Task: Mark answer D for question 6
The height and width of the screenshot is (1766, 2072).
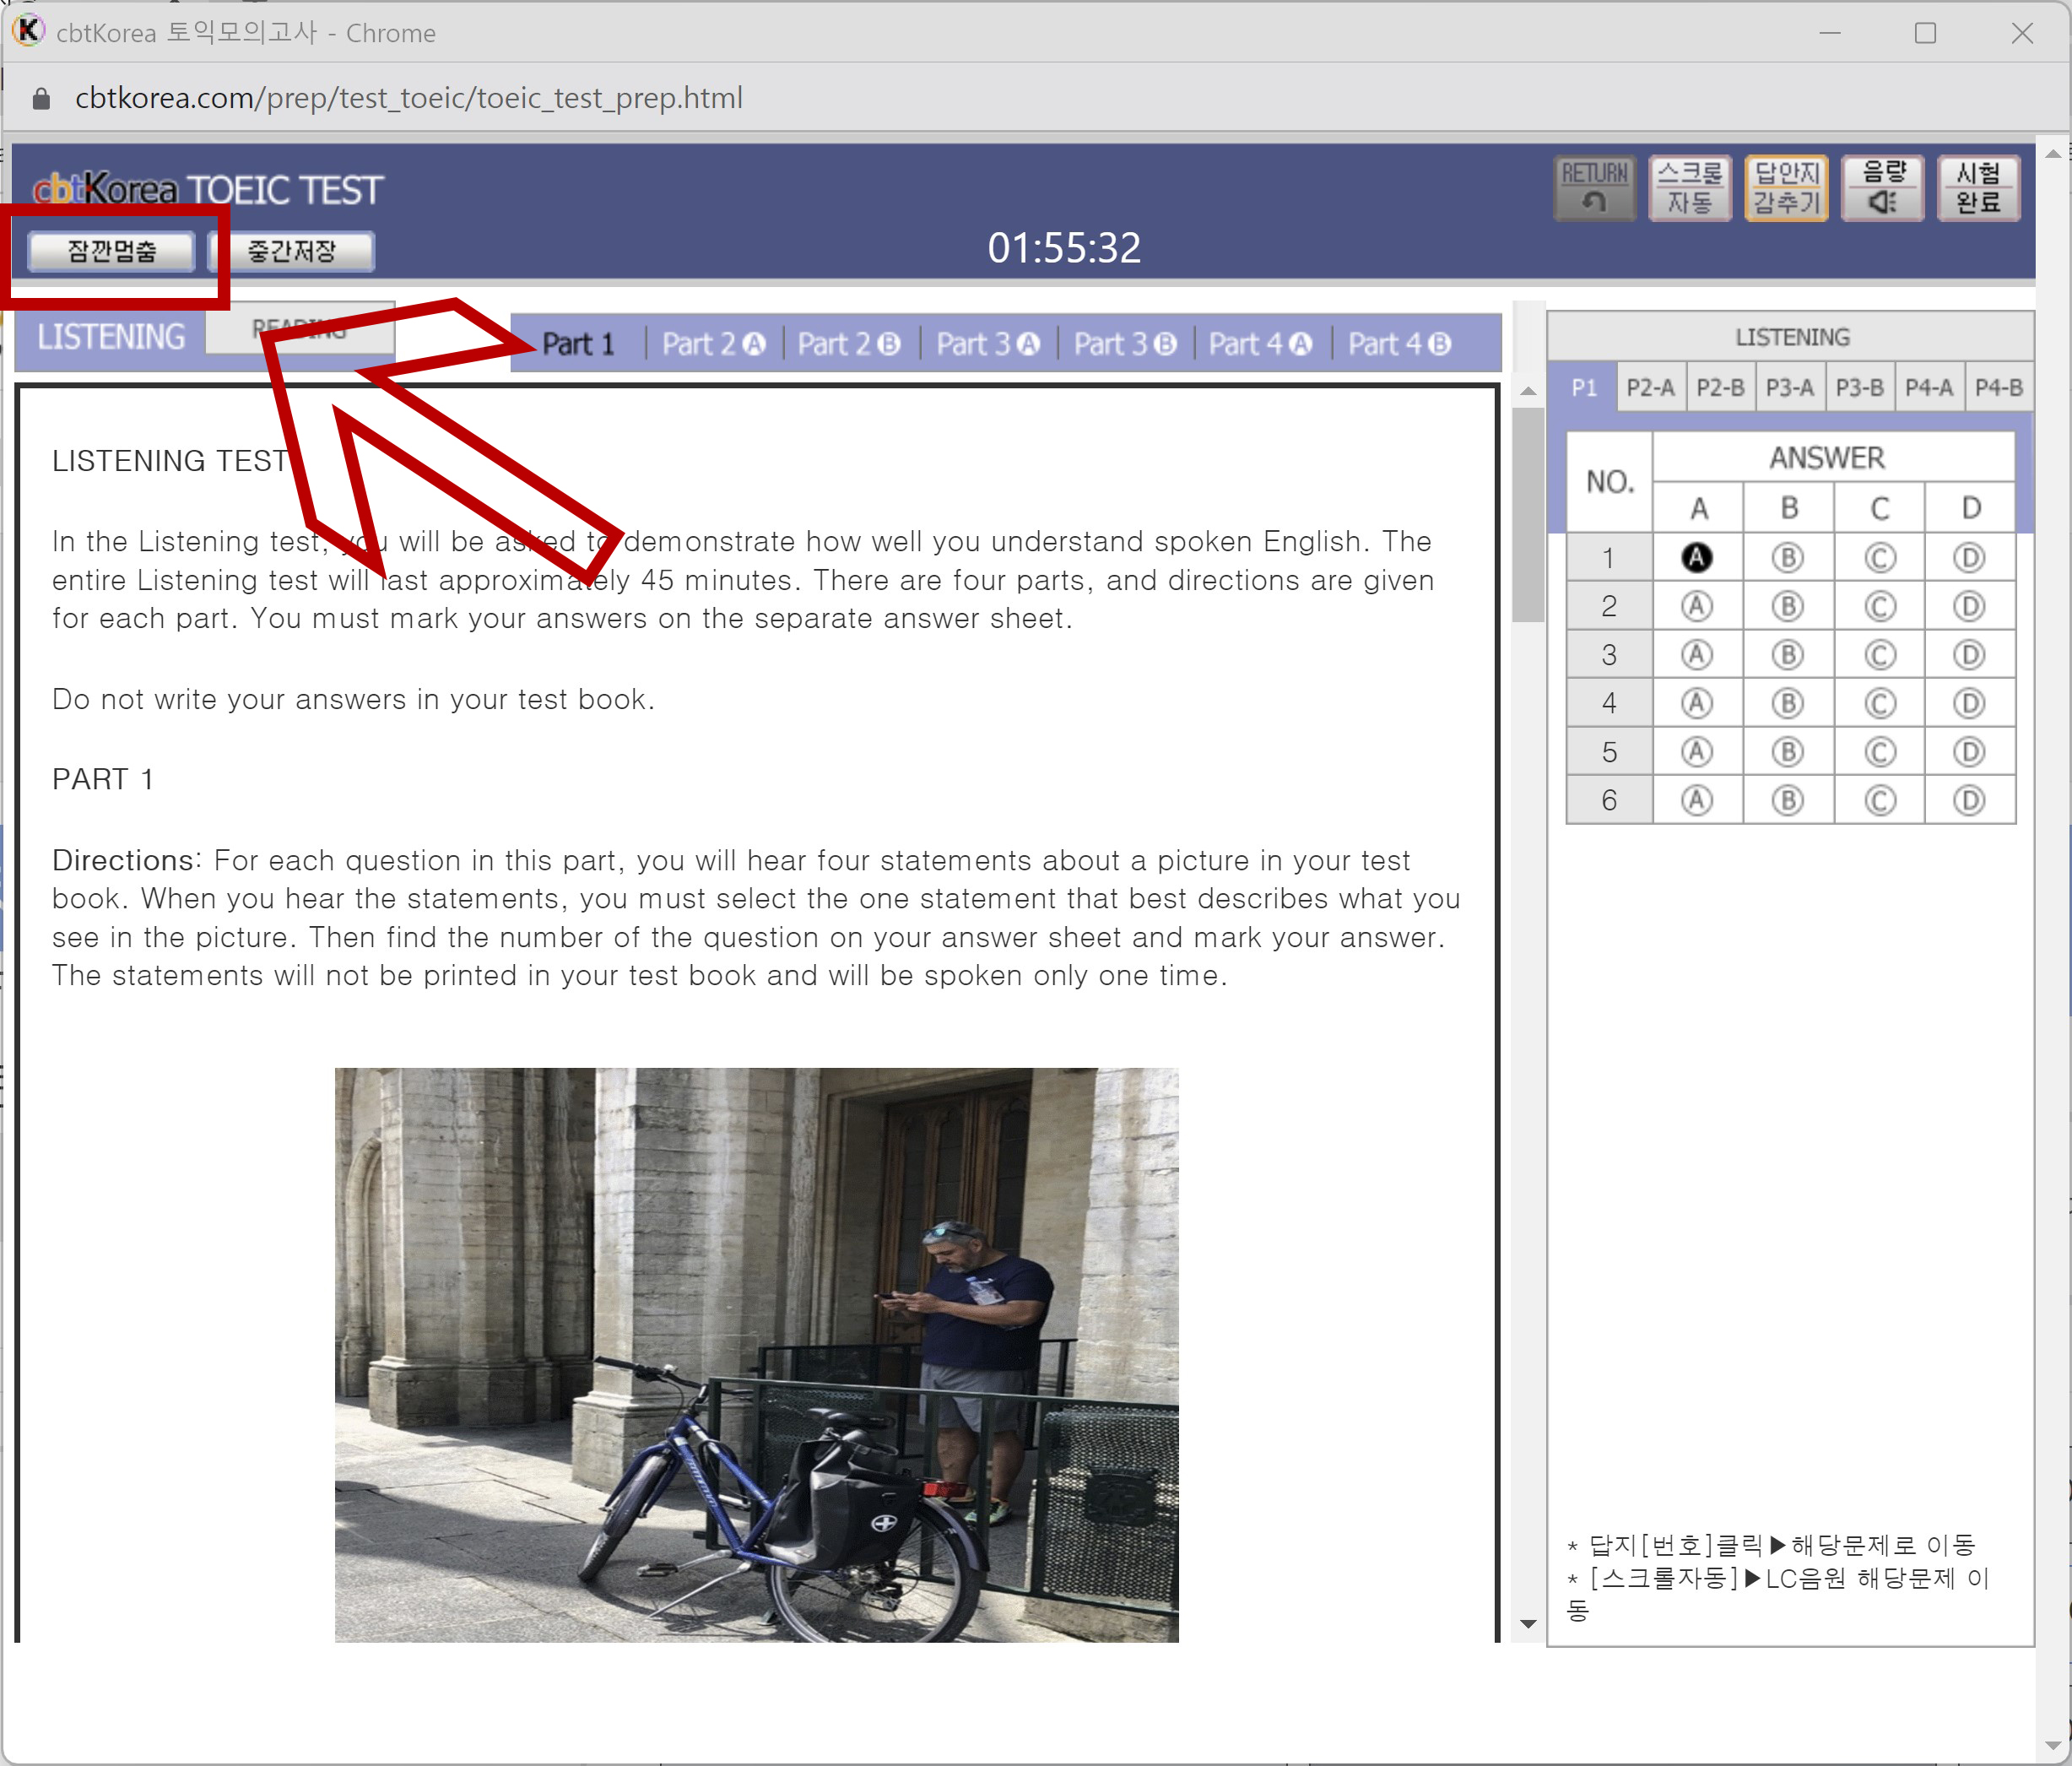Action: click(x=1969, y=800)
